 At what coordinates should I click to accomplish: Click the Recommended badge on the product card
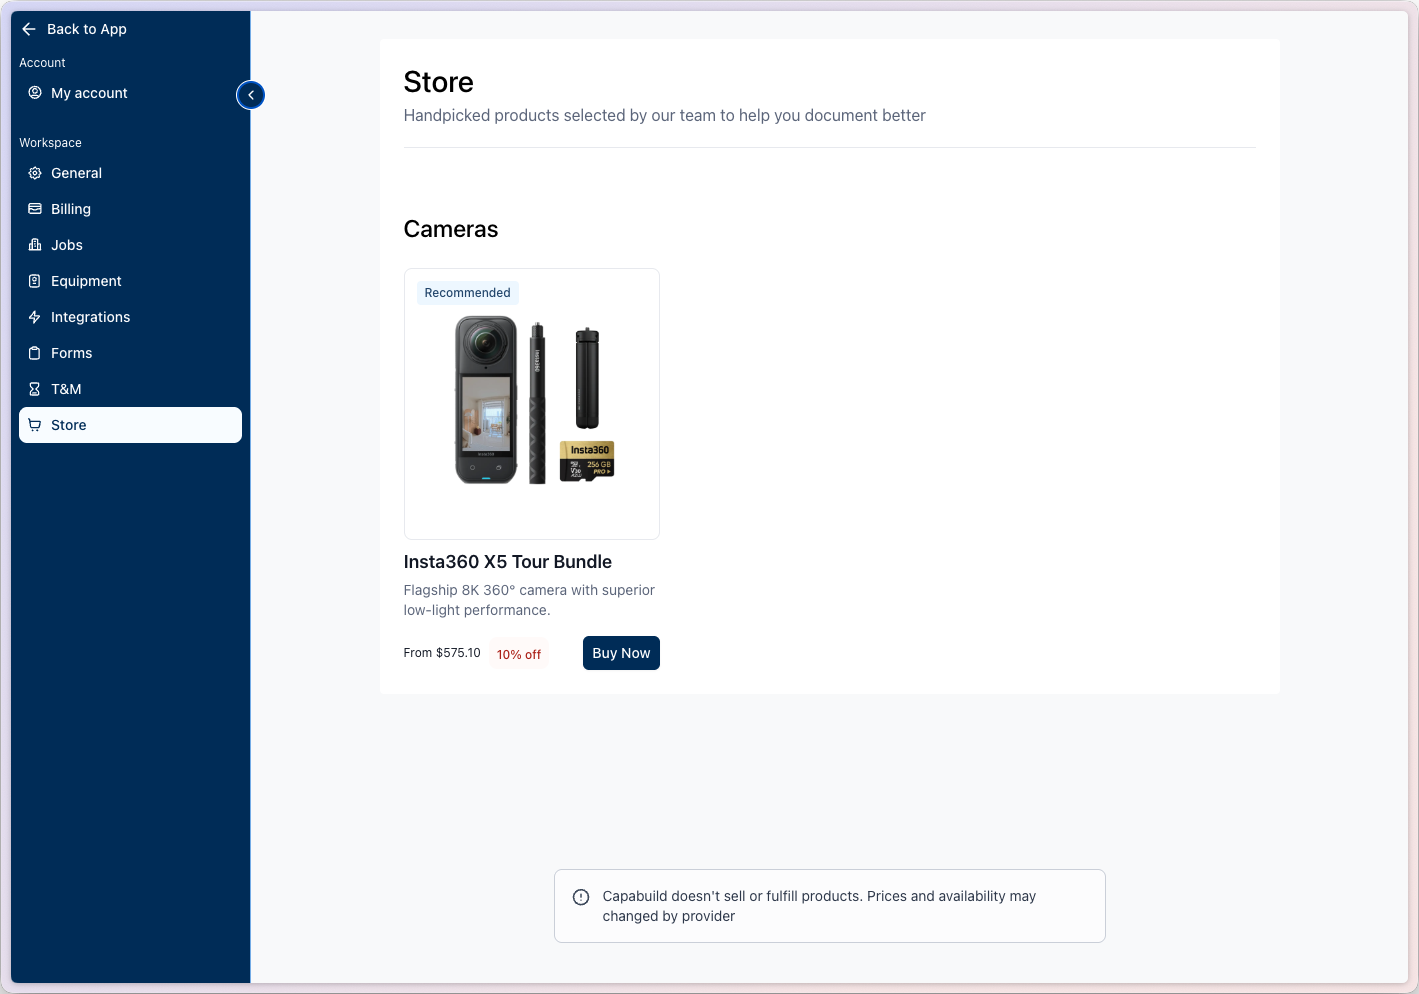[467, 293]
